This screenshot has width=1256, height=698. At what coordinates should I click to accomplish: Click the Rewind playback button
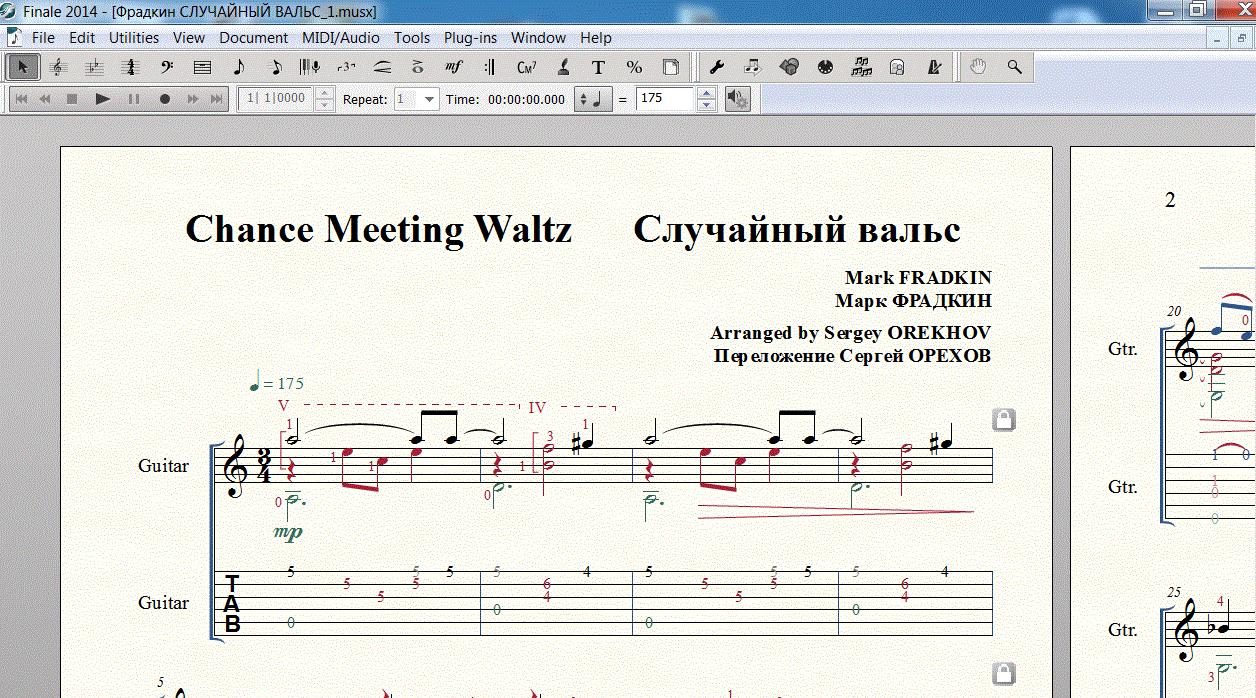[45, 99]
